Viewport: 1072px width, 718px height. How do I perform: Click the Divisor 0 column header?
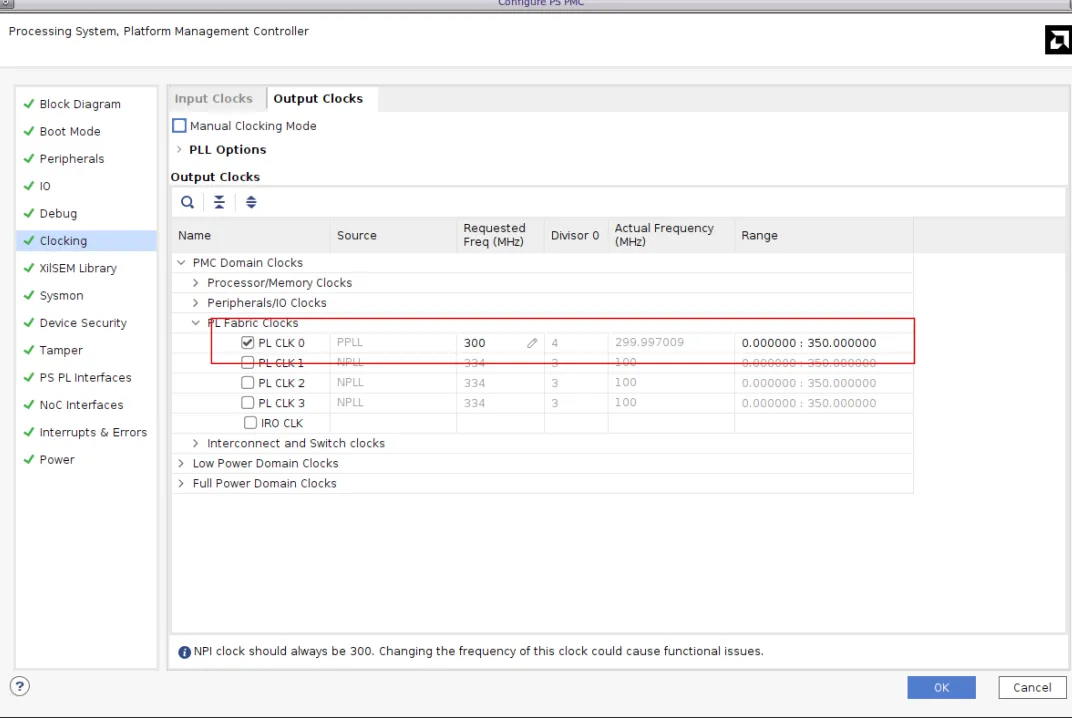(x=575, y=235)
